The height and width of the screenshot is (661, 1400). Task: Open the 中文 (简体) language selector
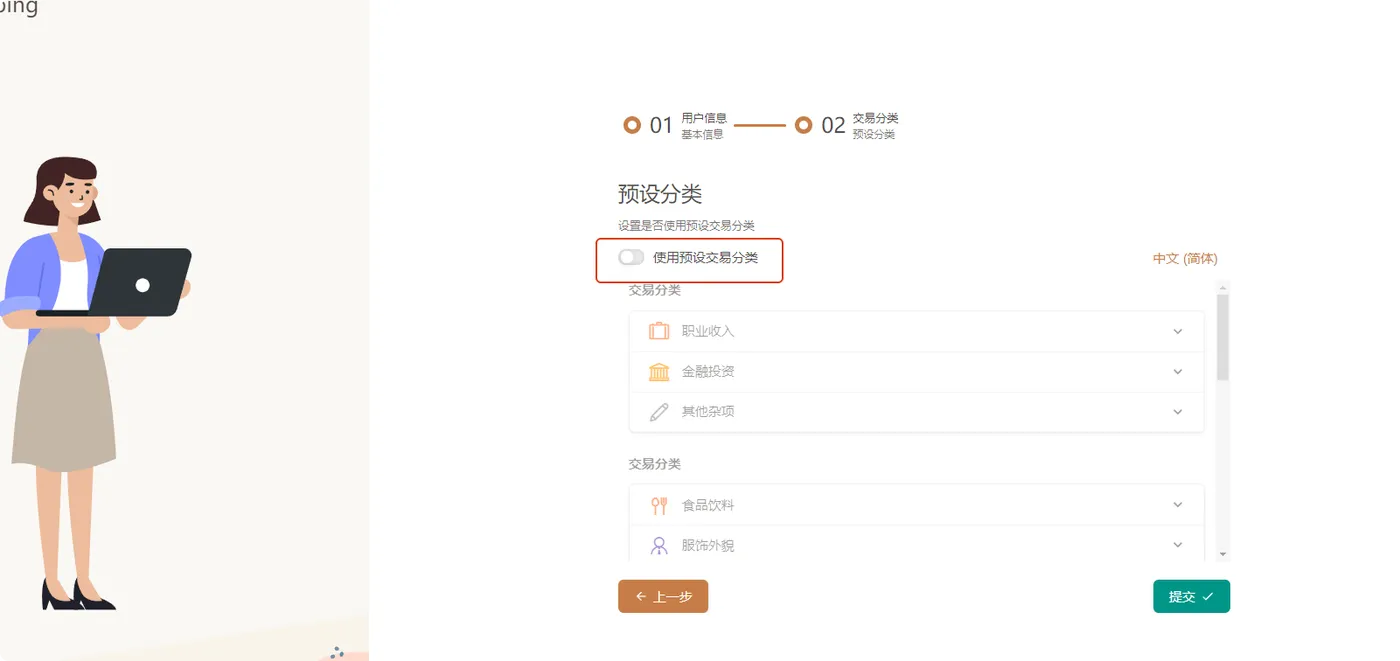coord(1185,259)
